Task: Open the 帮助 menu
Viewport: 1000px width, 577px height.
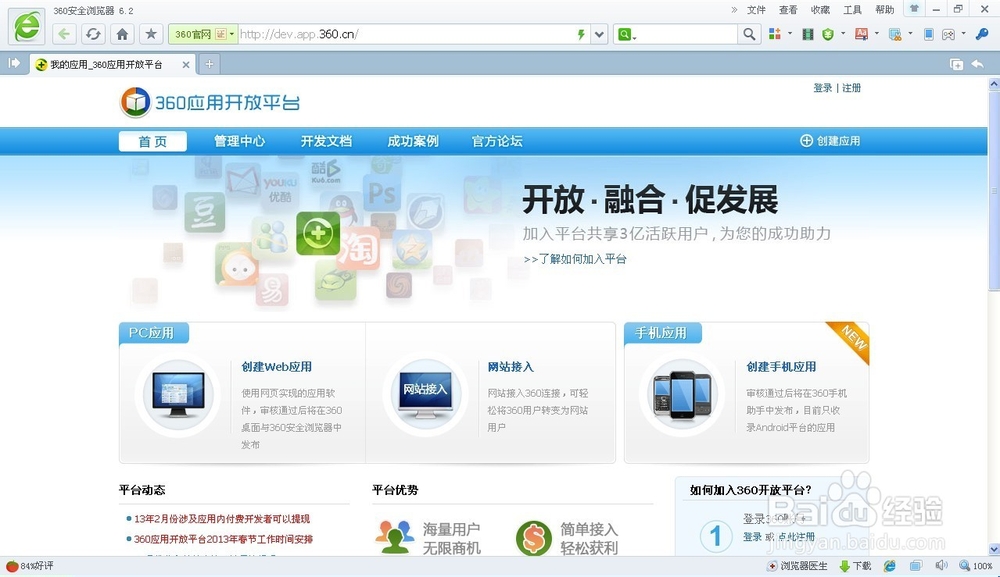Action: [885, 10]
